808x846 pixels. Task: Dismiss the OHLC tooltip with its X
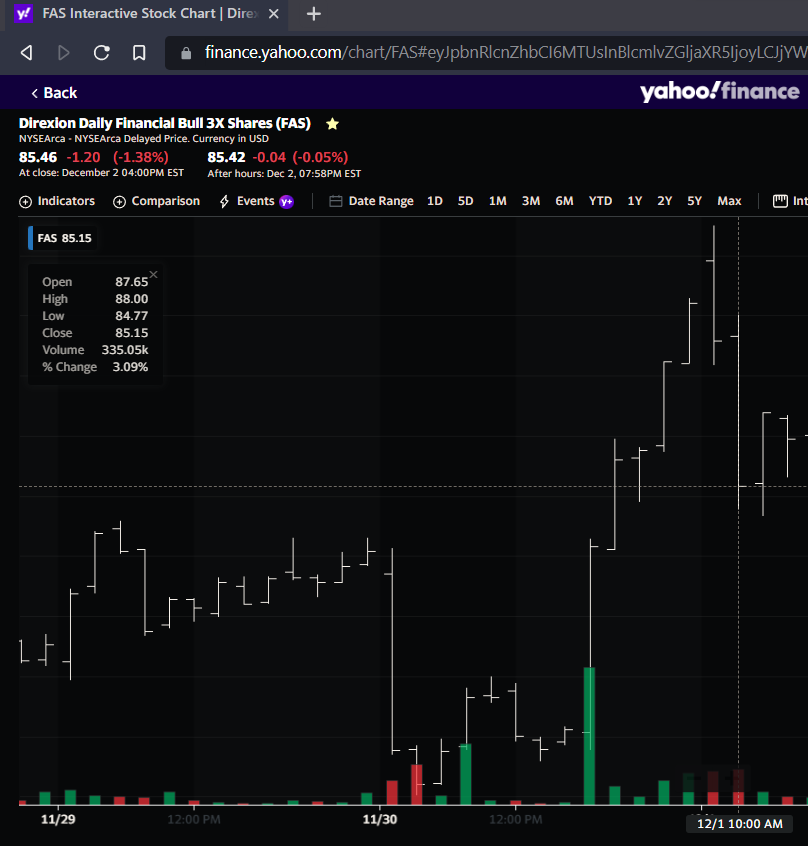[x=153, y=273]
